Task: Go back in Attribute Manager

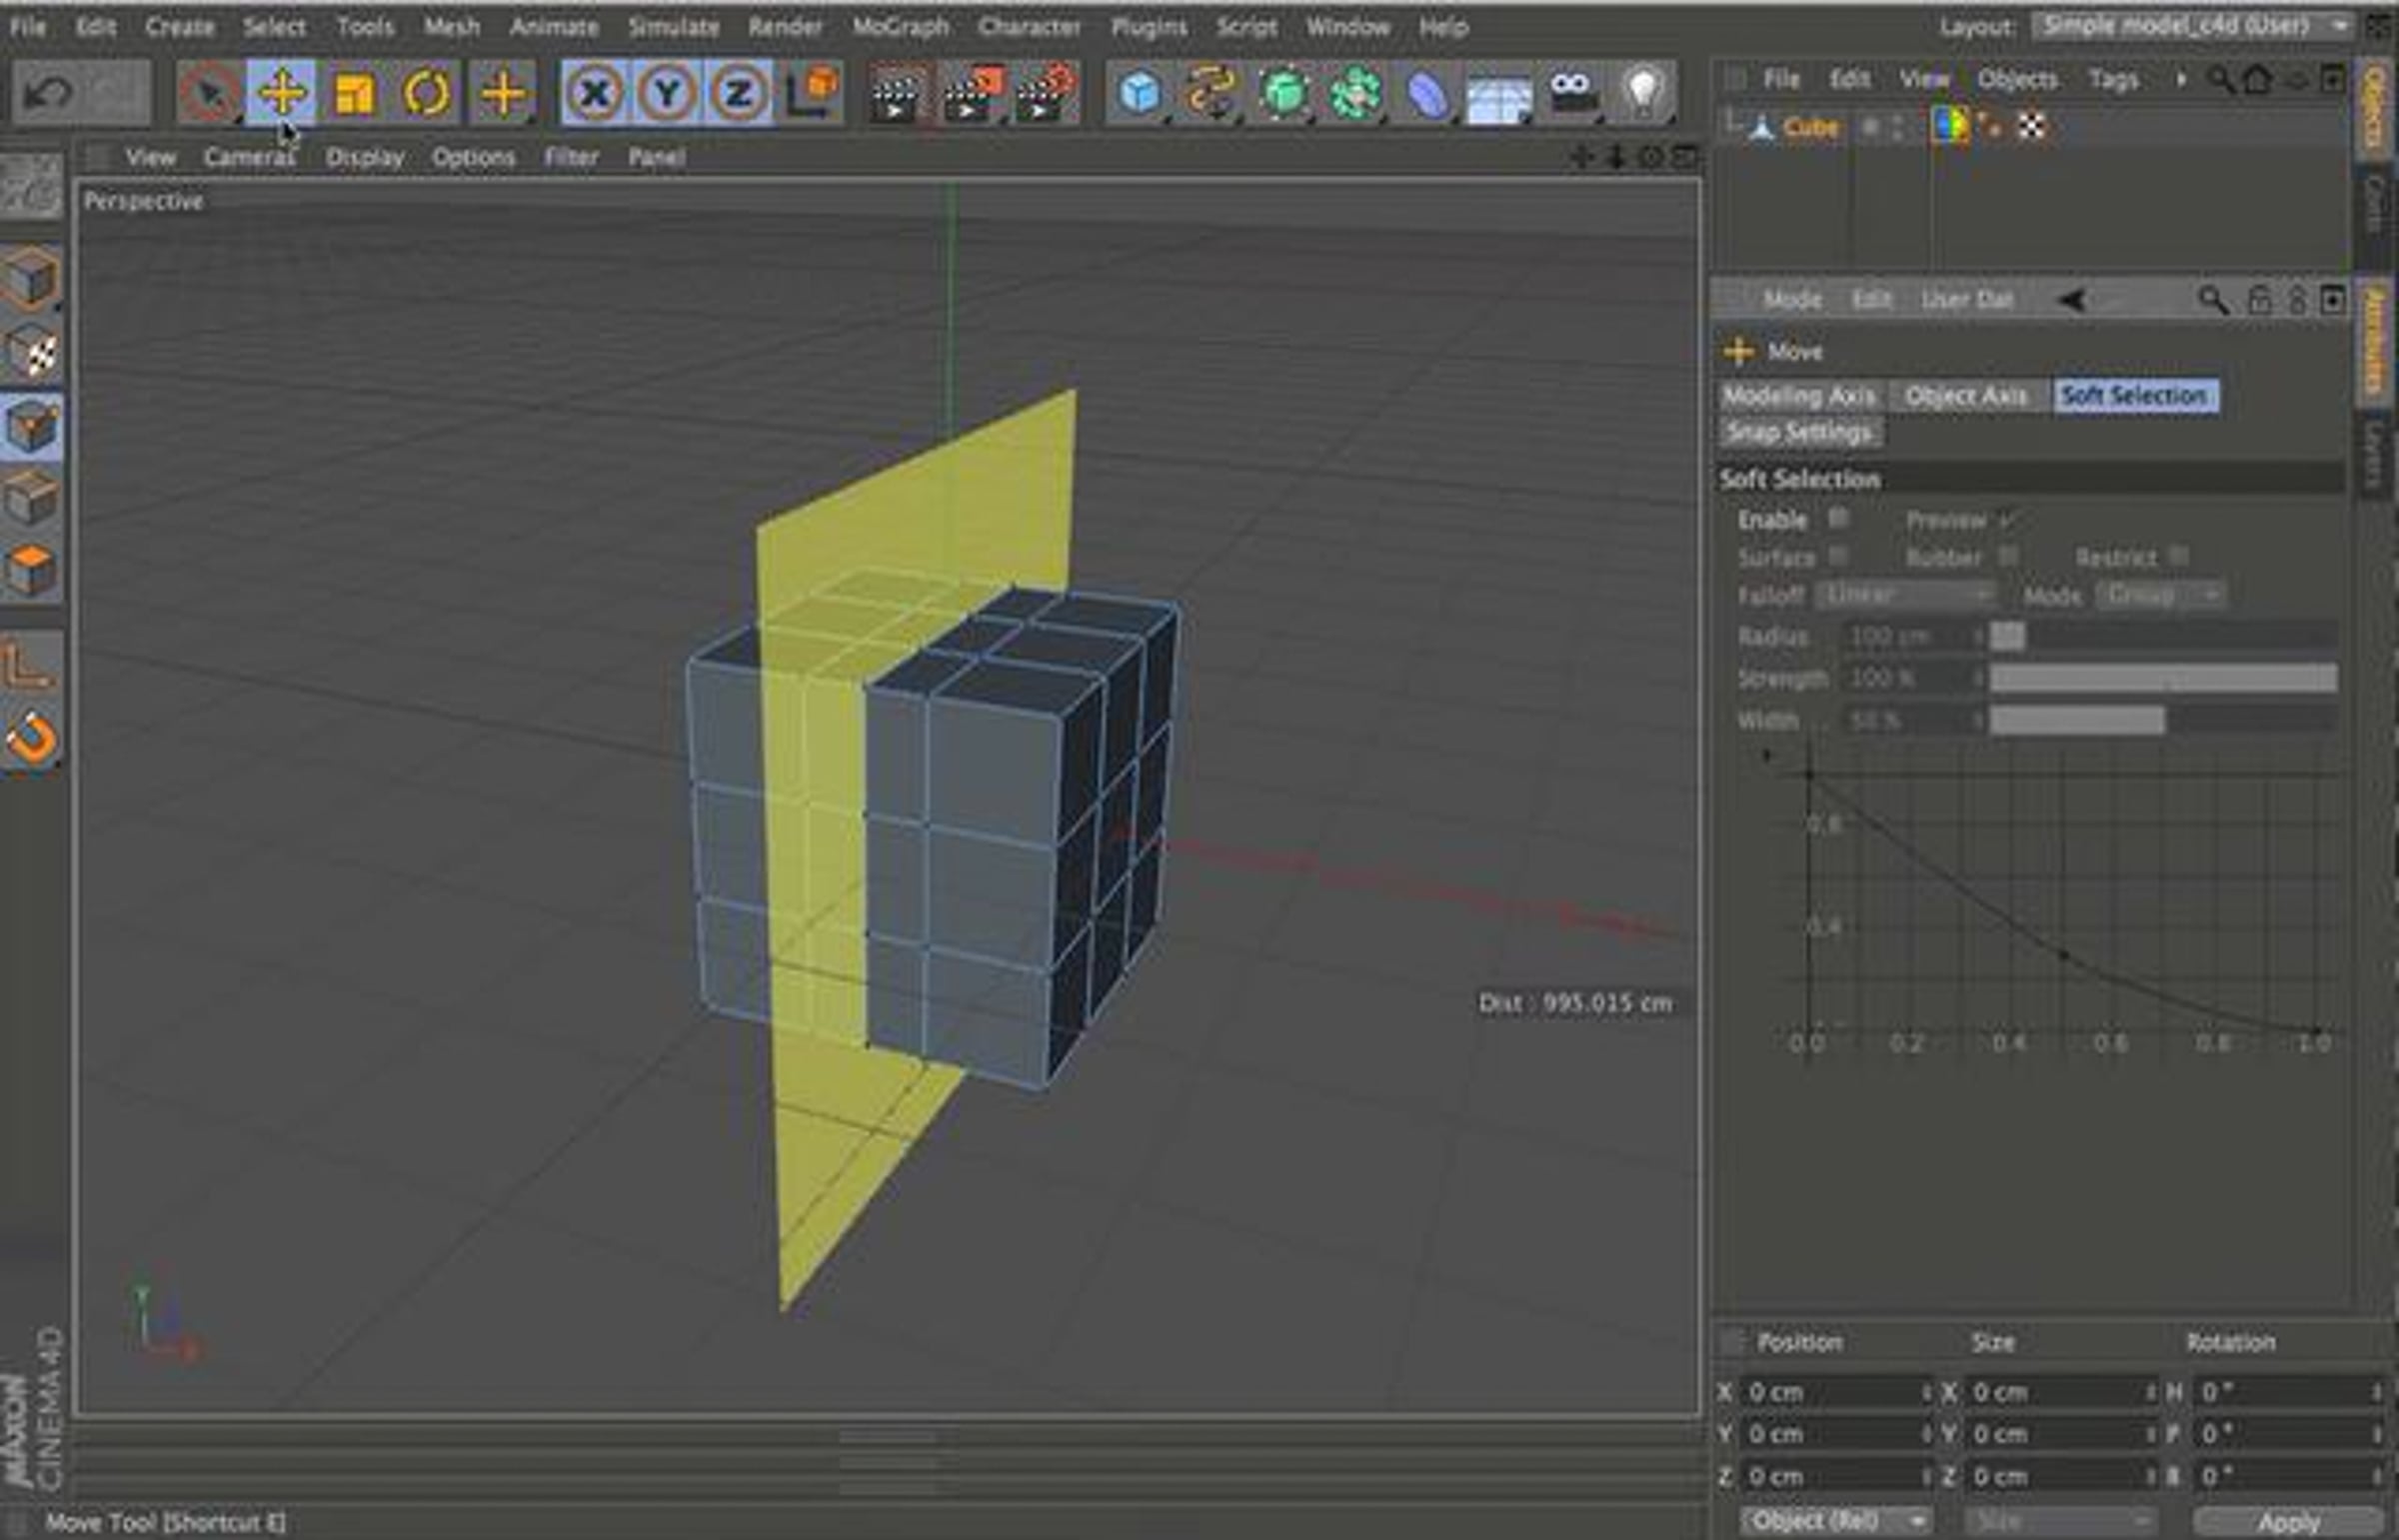Action: [x=2071, y=299]
